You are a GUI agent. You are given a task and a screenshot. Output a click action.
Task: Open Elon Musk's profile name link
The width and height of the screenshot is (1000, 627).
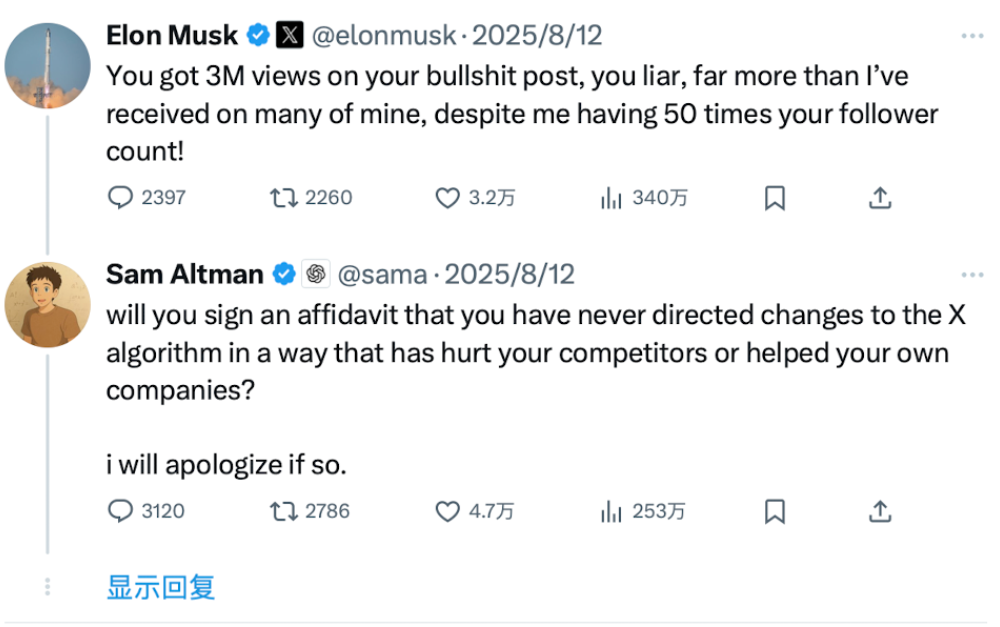coord(172,36)
